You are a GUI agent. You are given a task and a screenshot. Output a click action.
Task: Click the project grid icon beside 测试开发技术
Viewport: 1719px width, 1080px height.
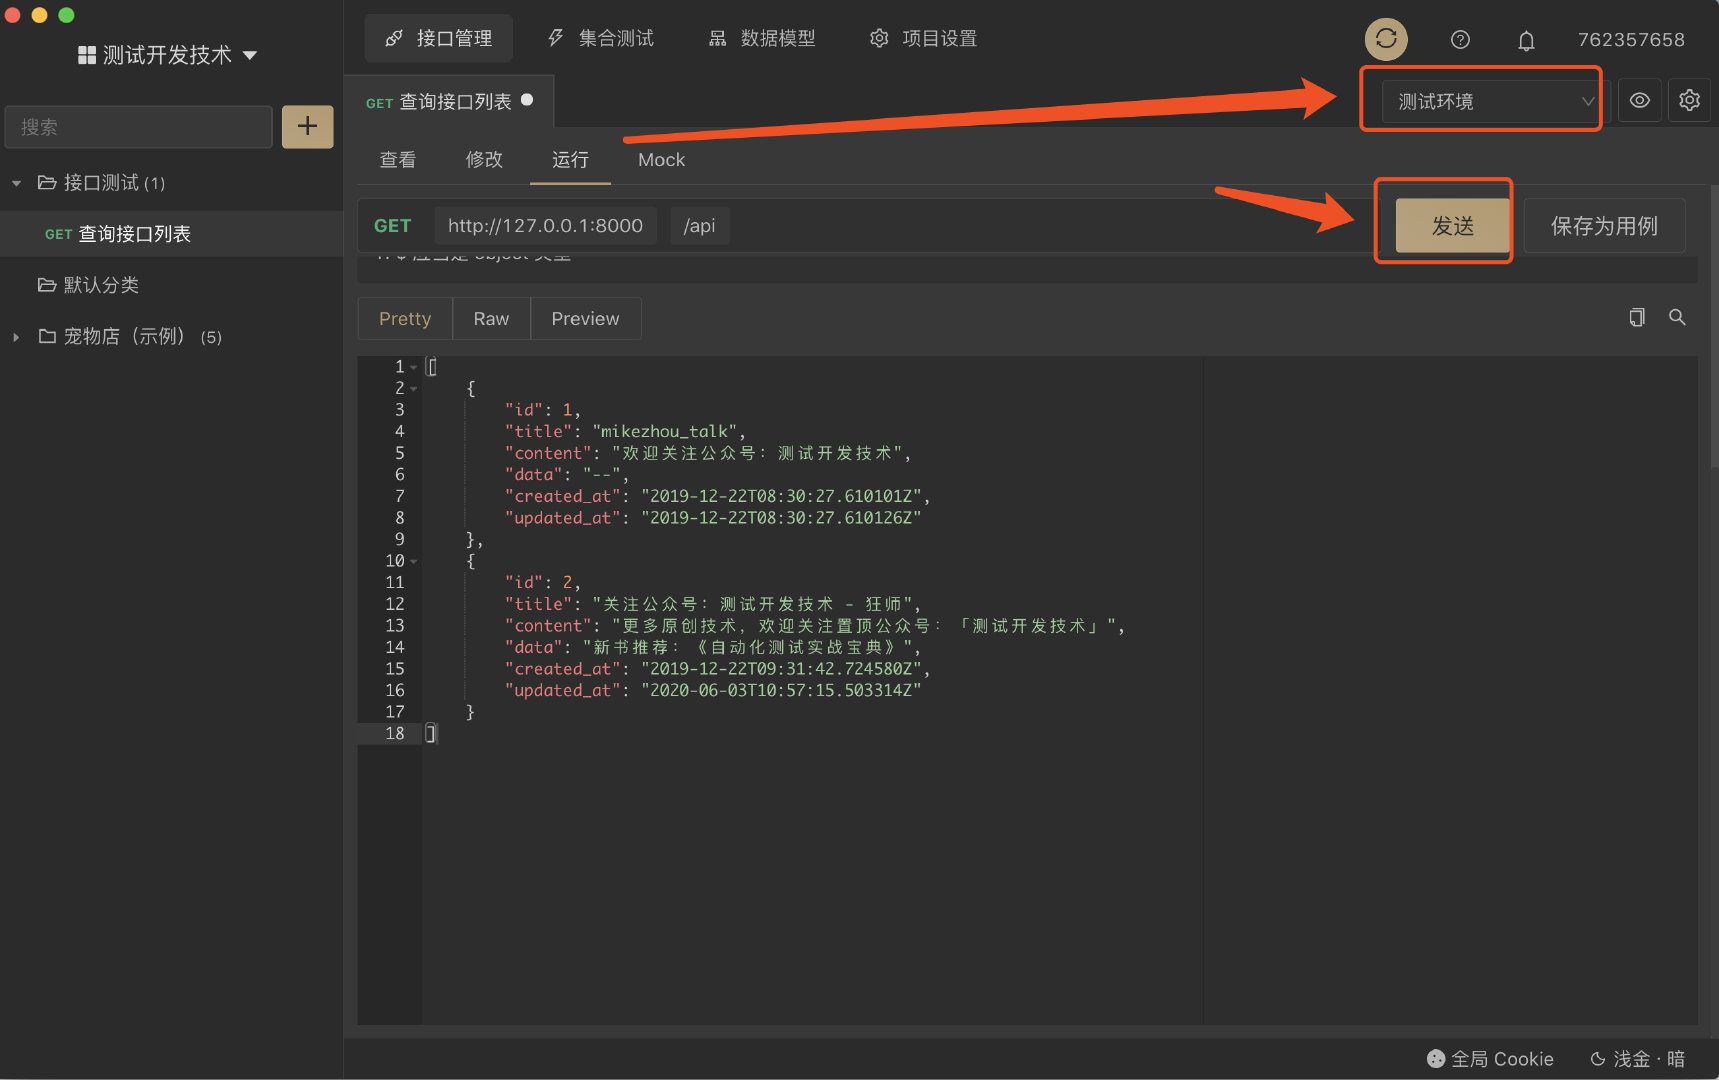tap(87, 55)
